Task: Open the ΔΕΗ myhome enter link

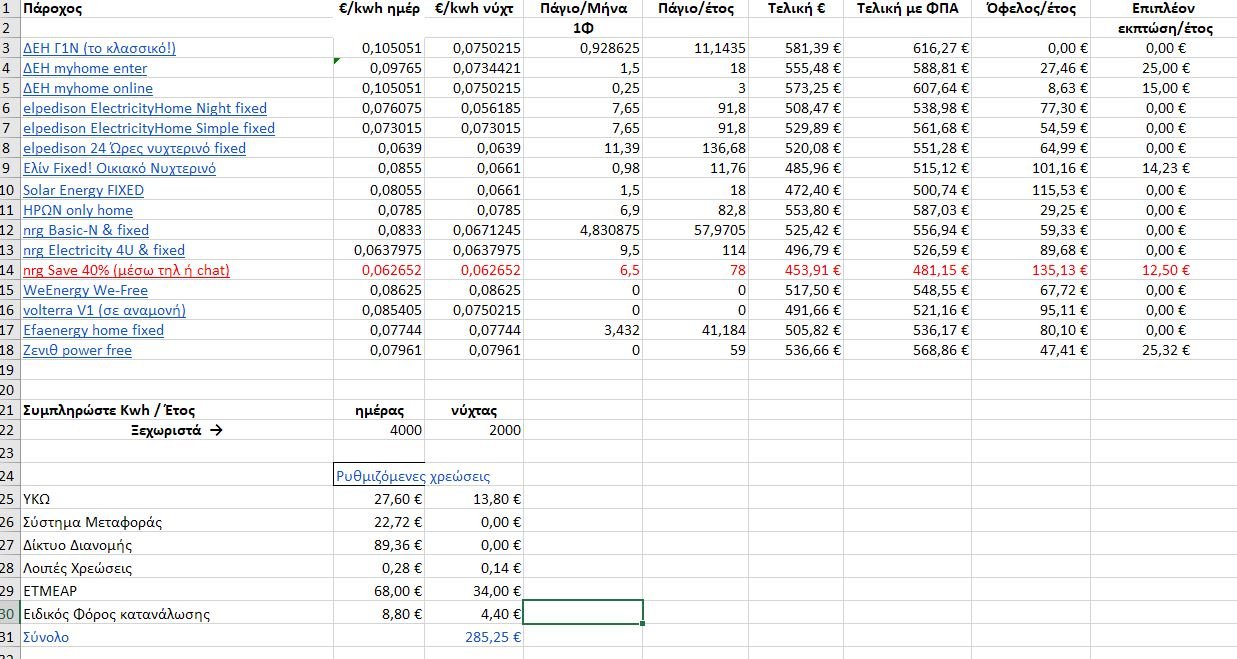Action: (x=85, y=68)
